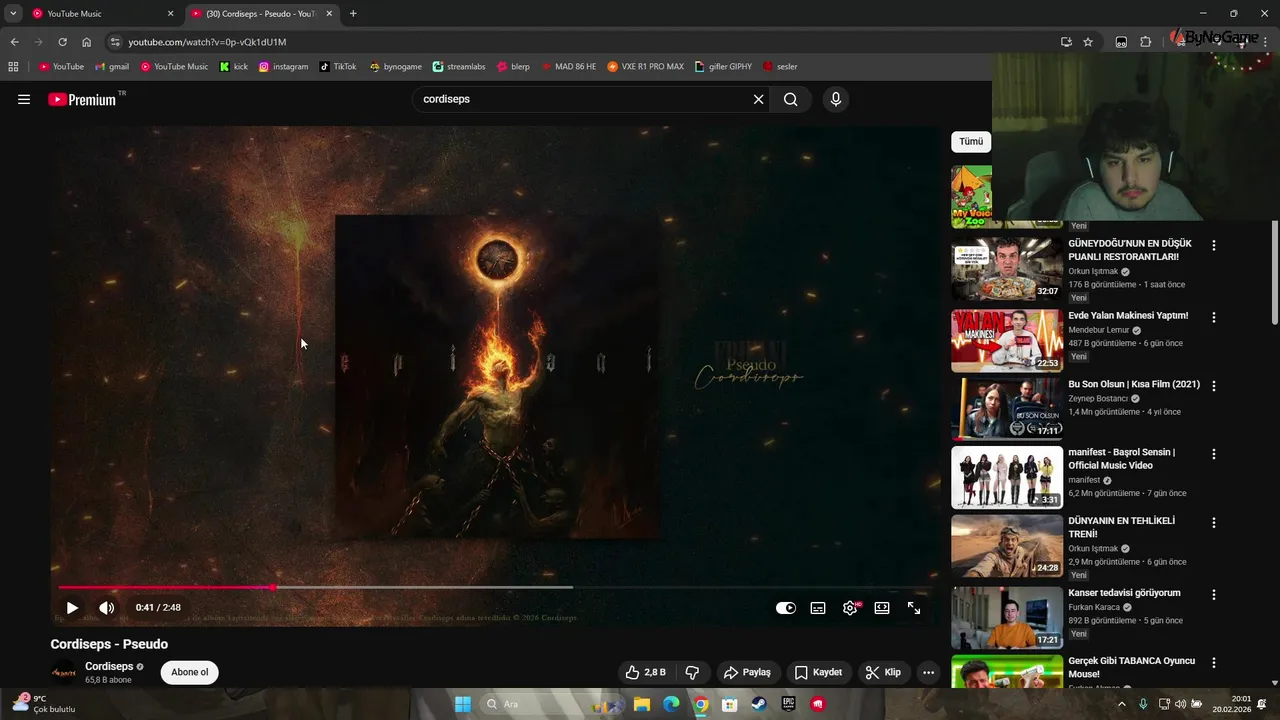Screen dimensions: 1280x720
Task: Open the Windows Start menu
Action: coord(462,704)
